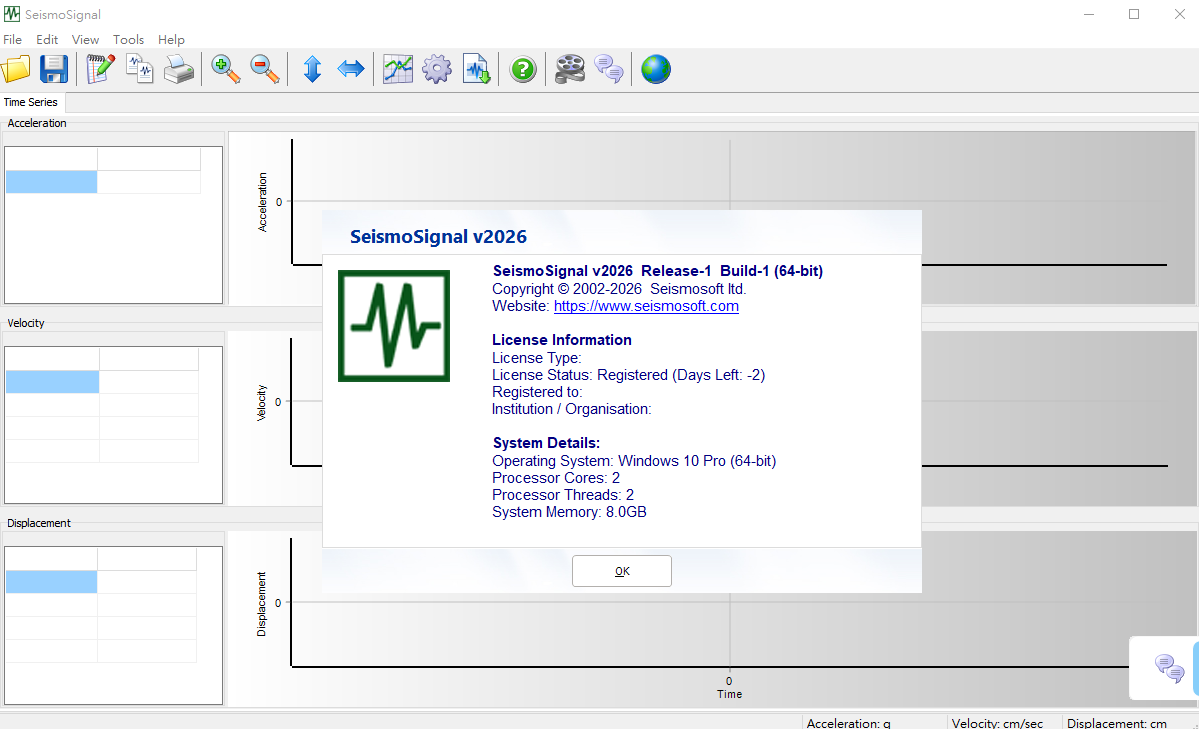This screenshot has width=1199, height=729.
Task: Click the Open file folder icon
Action: pyautogui.click(x=16, y=70)
